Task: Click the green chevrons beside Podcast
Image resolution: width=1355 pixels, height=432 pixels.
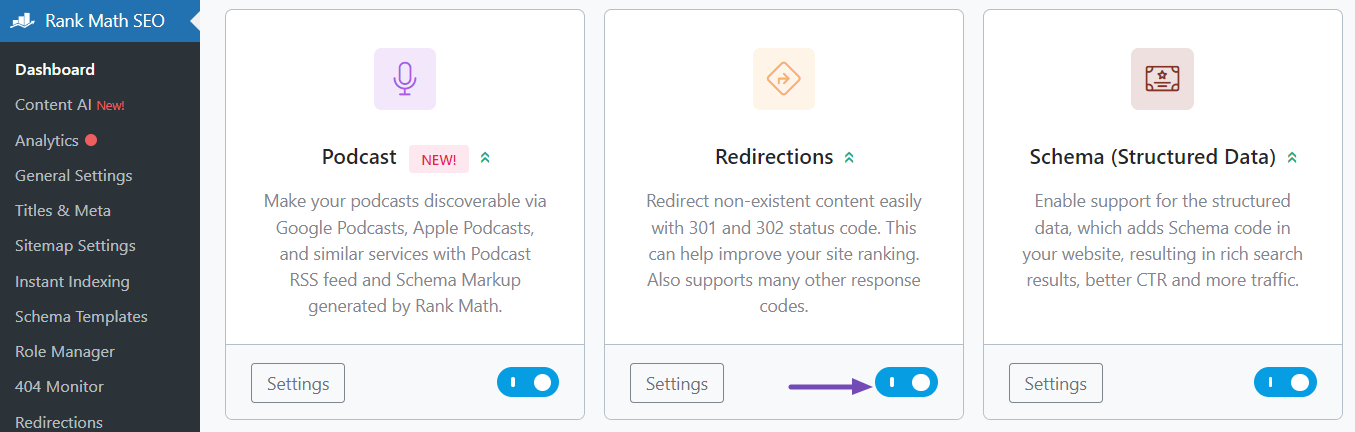Action: pyautogui.click(x=485, y=158)
